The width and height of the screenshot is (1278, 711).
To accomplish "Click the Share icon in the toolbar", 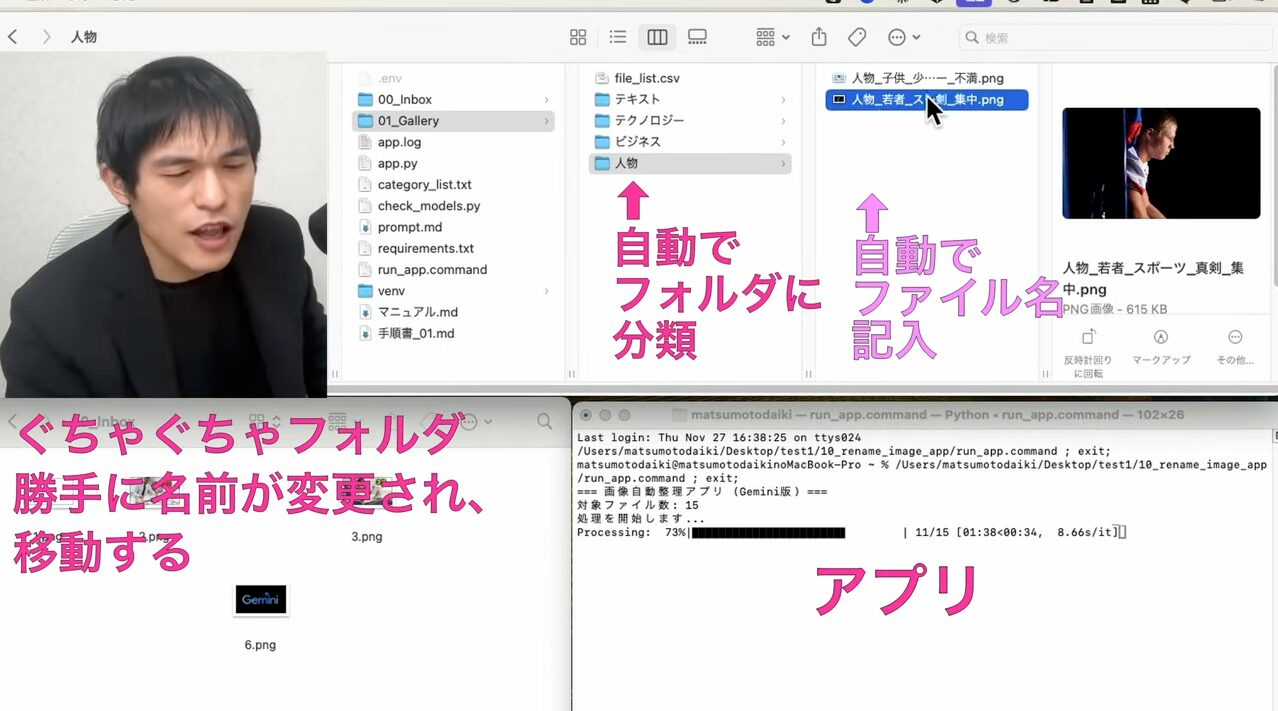I will [819, 37].
